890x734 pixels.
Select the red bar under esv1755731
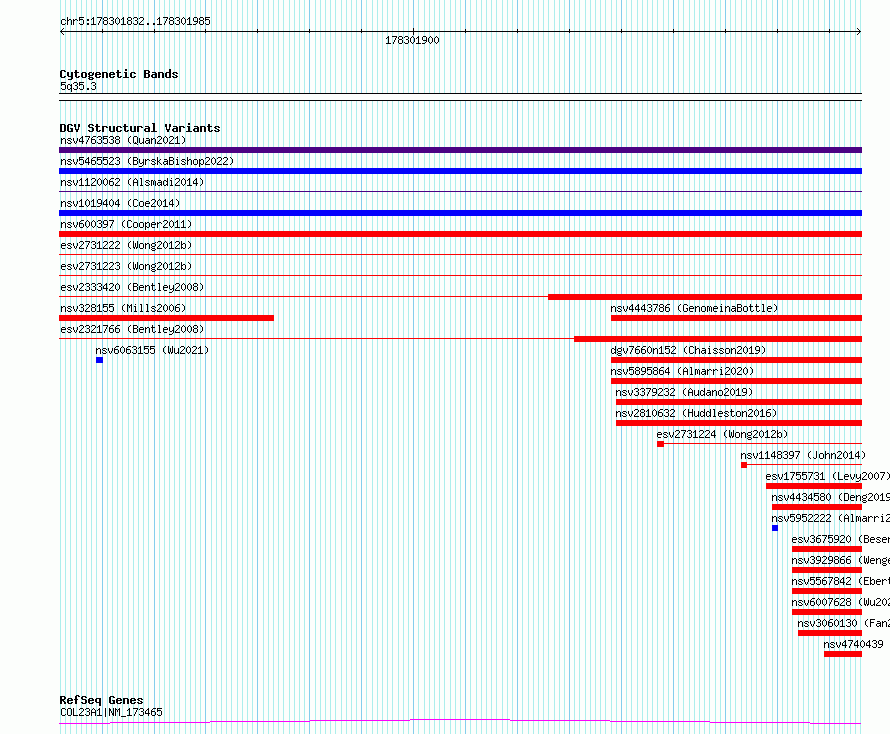(x=814, y=486)
